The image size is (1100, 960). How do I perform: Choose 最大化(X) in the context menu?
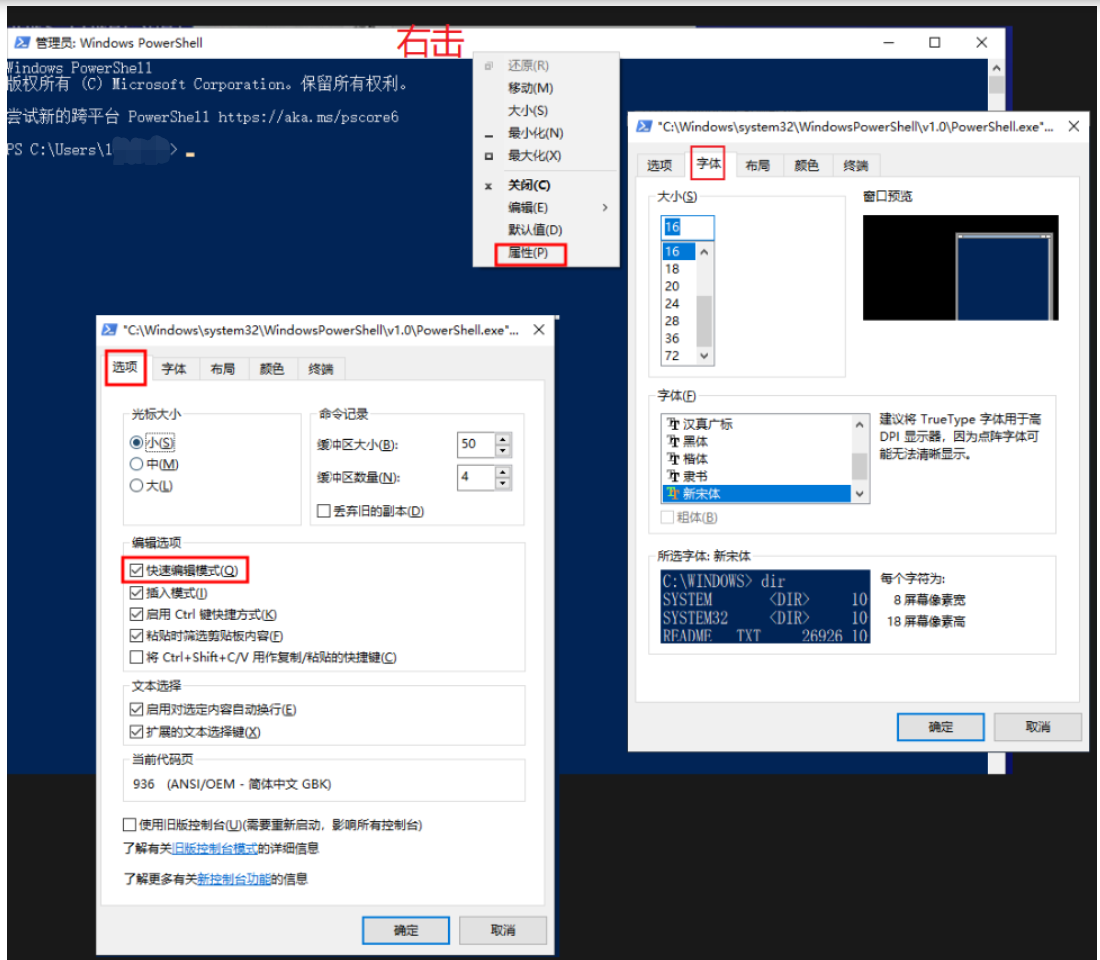point(534,155)
